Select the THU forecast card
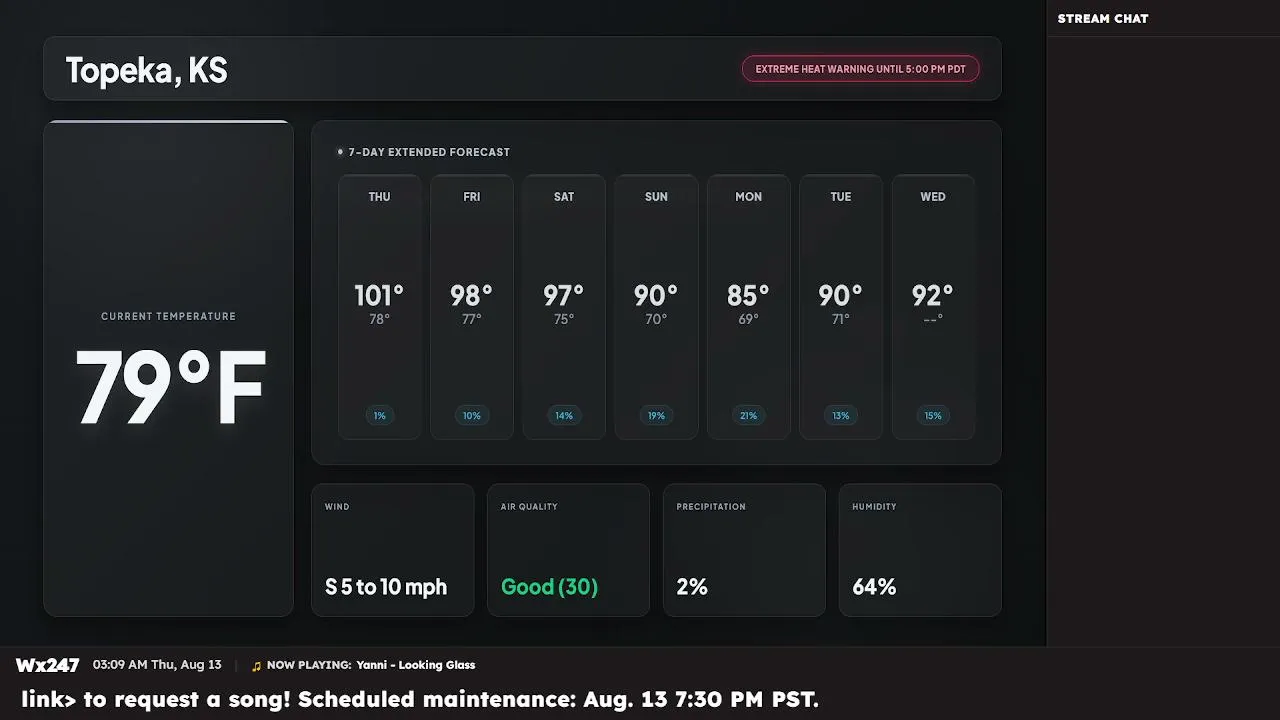The width and height of the screenshot is (1280, 720). tap(379, 307)
